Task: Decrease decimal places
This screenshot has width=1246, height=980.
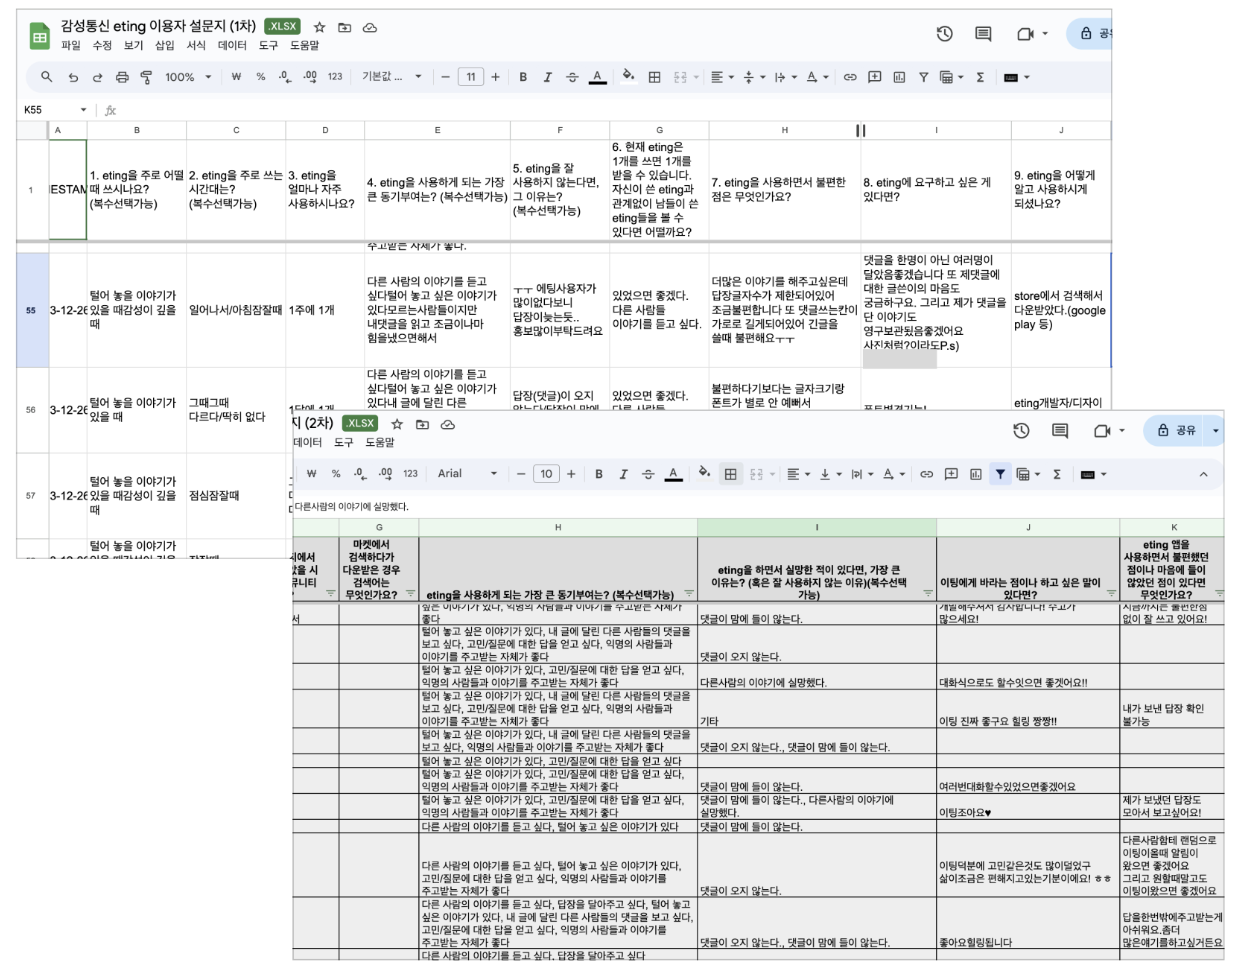Action: 284,76
